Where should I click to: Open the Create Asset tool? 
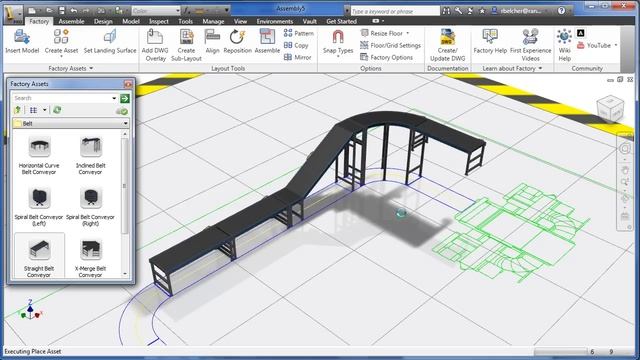coord(61,42)
